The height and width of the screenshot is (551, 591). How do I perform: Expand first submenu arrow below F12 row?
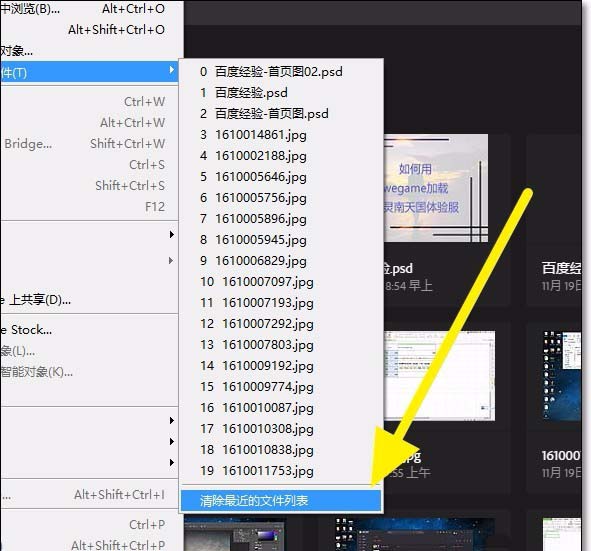172,234
